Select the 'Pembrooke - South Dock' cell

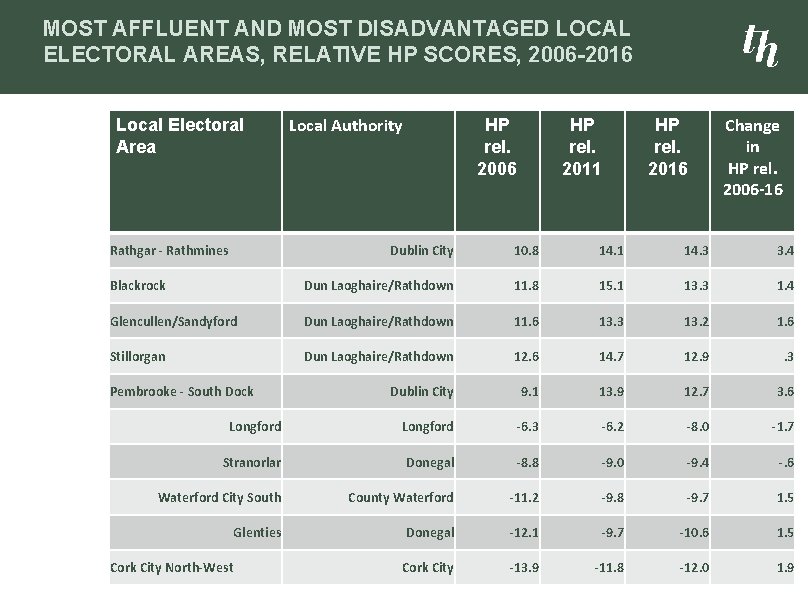(x=196, y=392)
